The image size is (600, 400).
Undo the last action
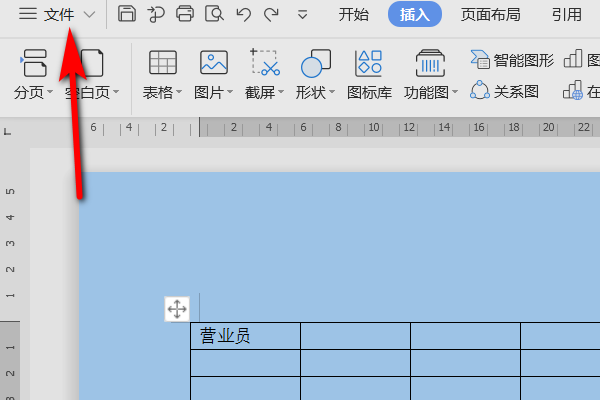(x=243, y=14)
